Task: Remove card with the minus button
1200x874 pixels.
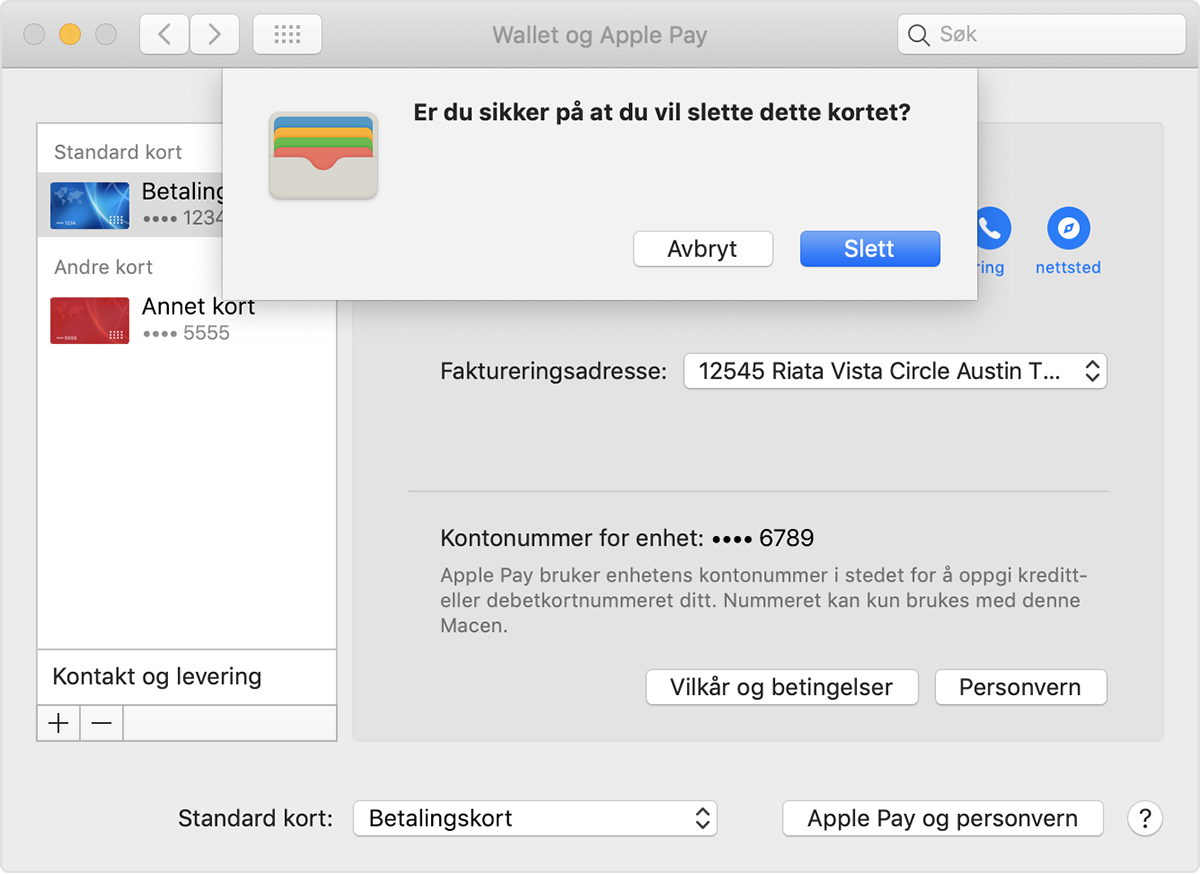Action: (102, 723)
